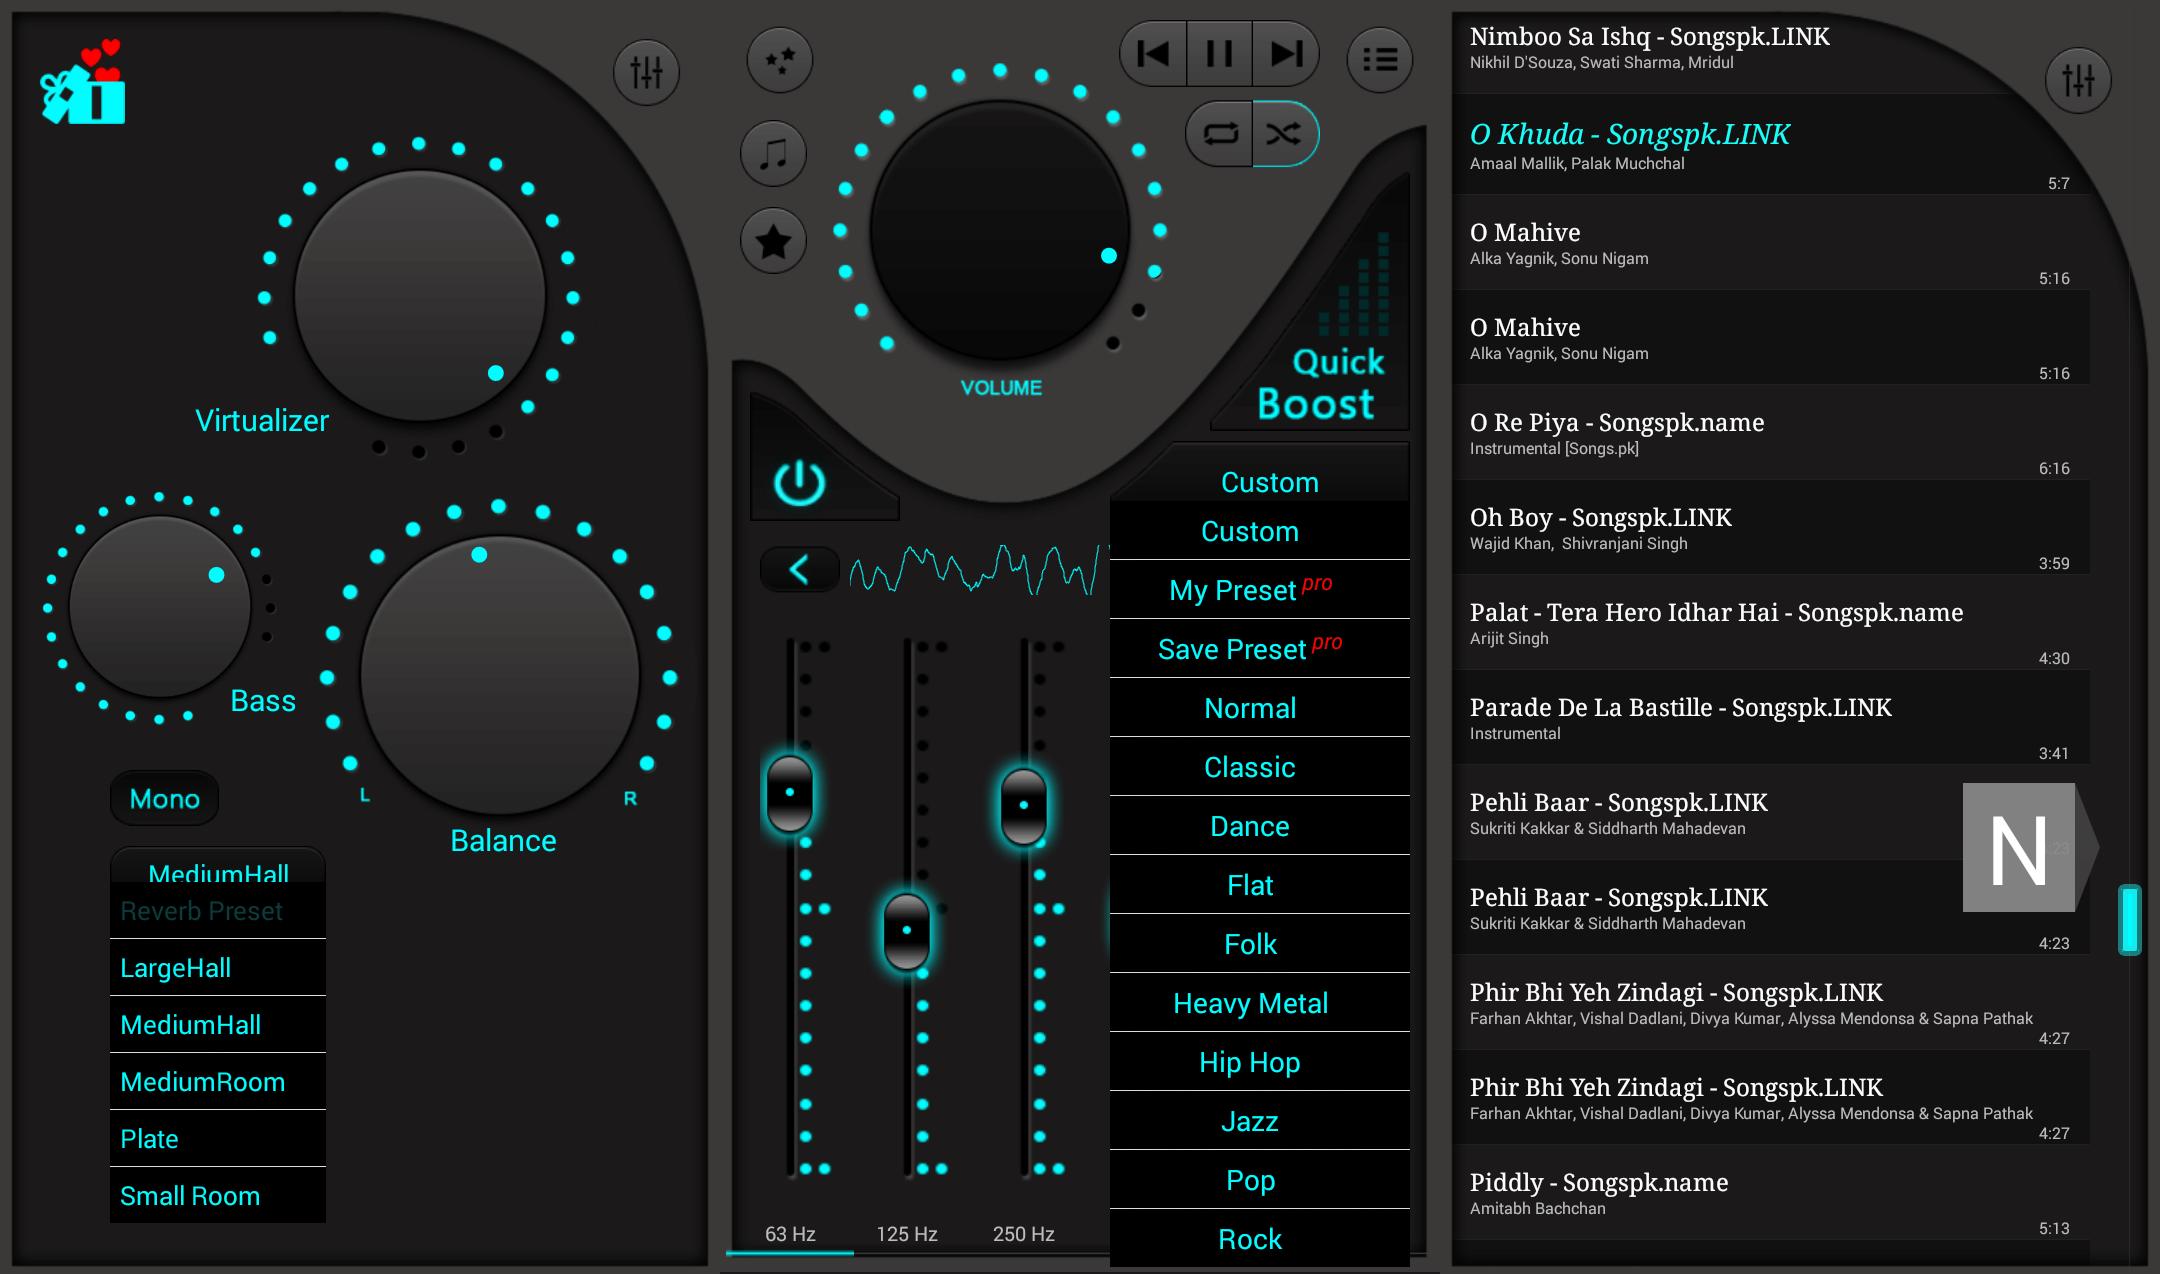The image size is (2160, 1274).
Task: Click the 250 Hz slider handle
Action: click(x=1024, y=805)
